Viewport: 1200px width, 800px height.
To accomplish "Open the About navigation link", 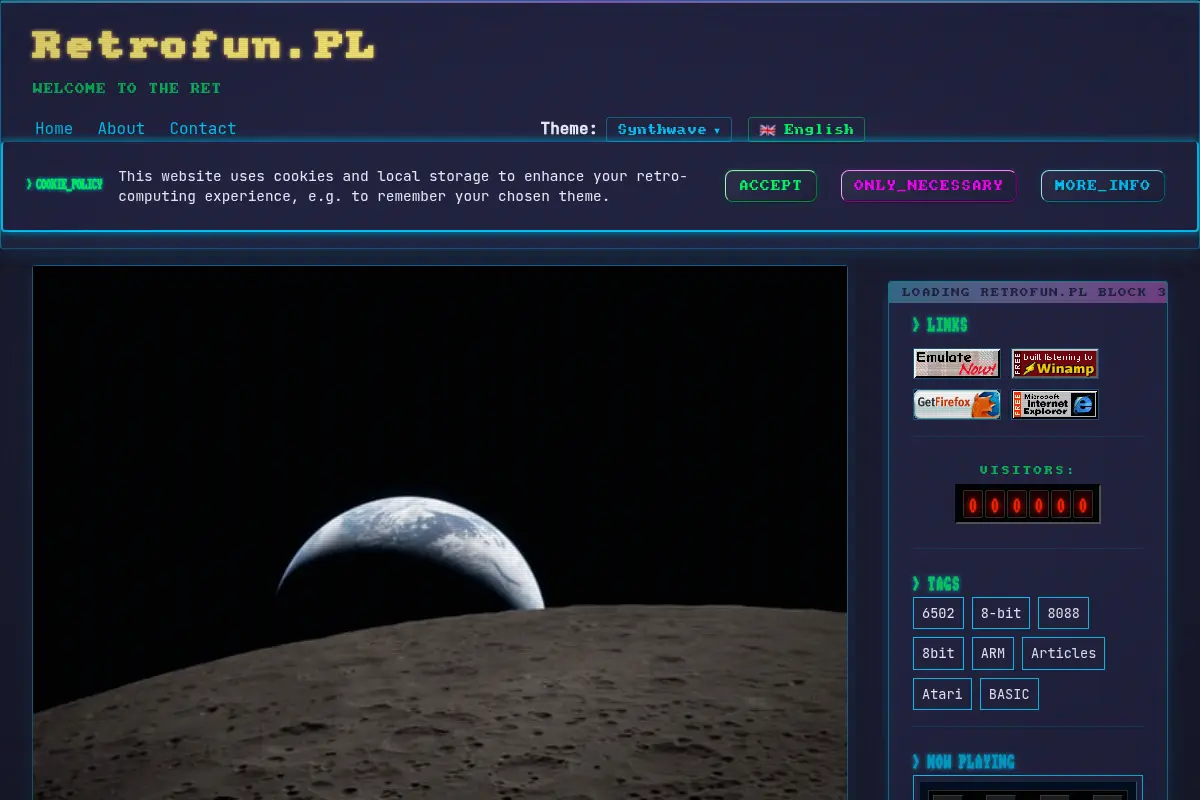I will tap(121, 128).
